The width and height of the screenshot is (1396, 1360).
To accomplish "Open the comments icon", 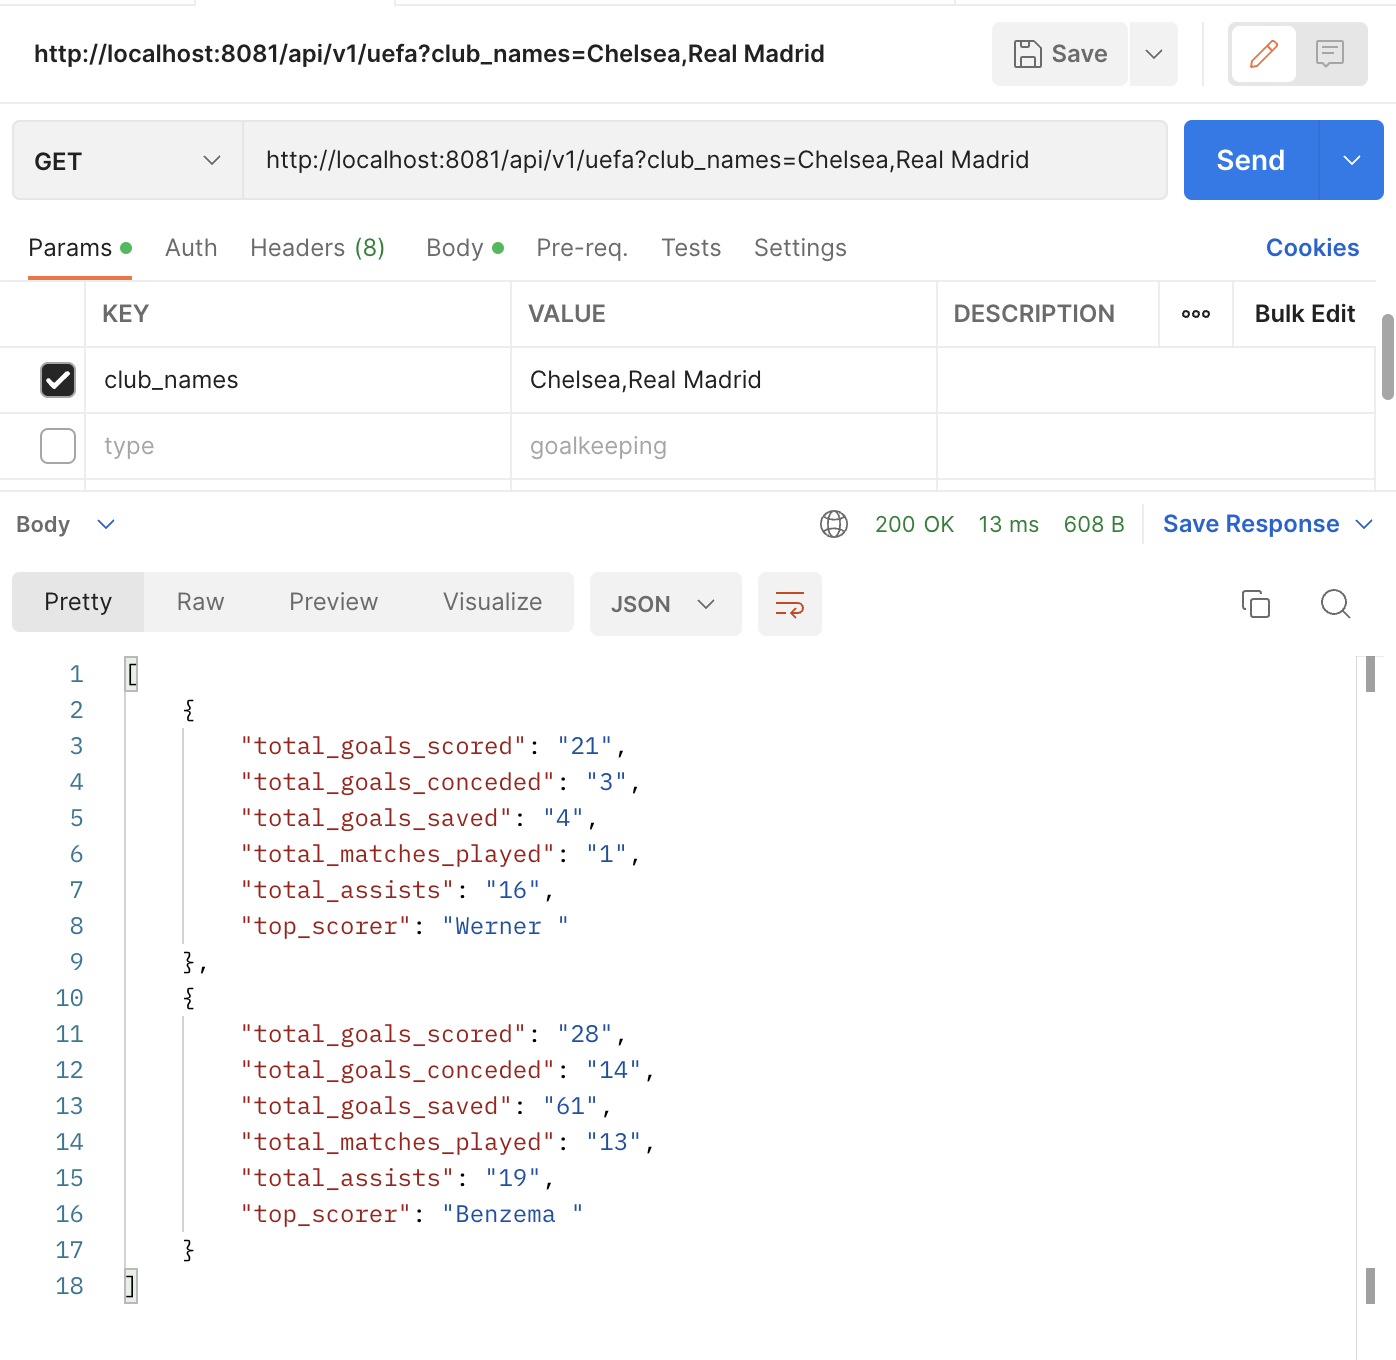I will (1330, 54).
